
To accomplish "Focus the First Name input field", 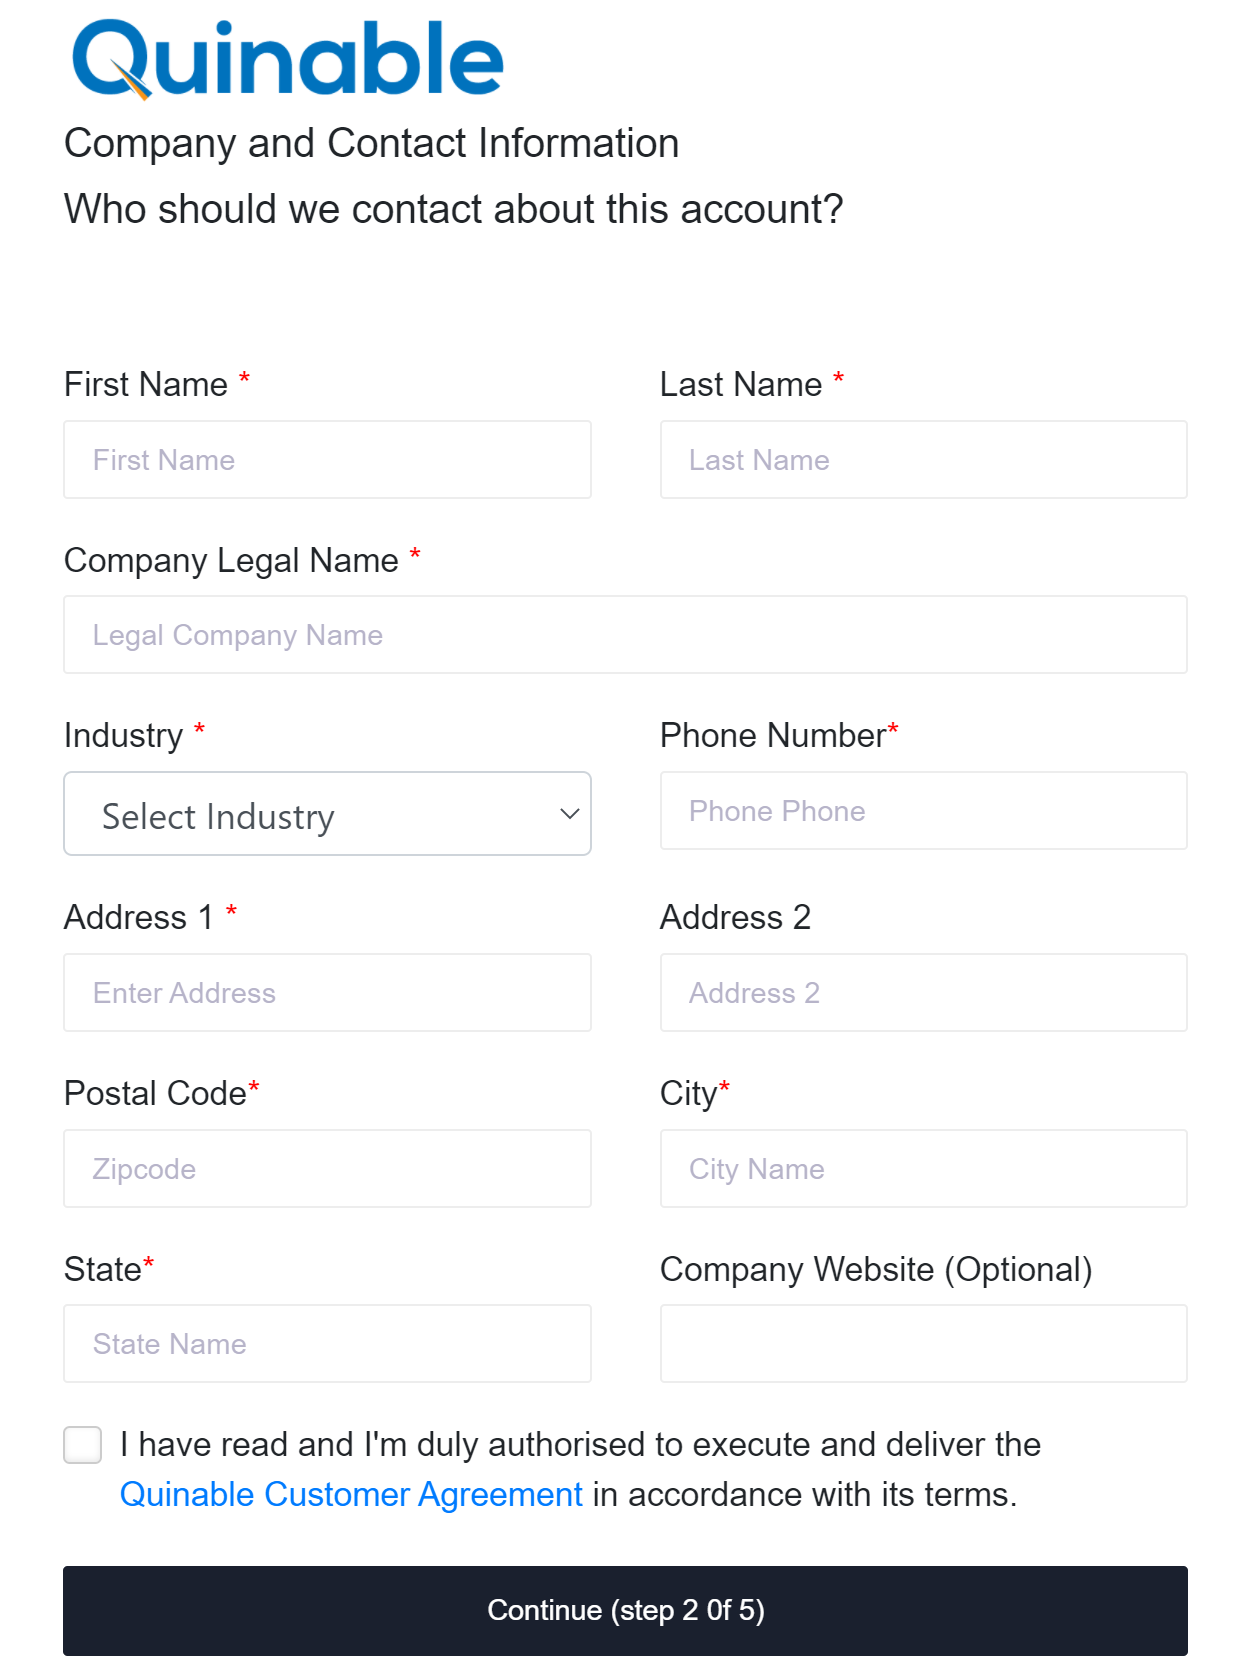I will pyautogui.click(x=327, y=460).
